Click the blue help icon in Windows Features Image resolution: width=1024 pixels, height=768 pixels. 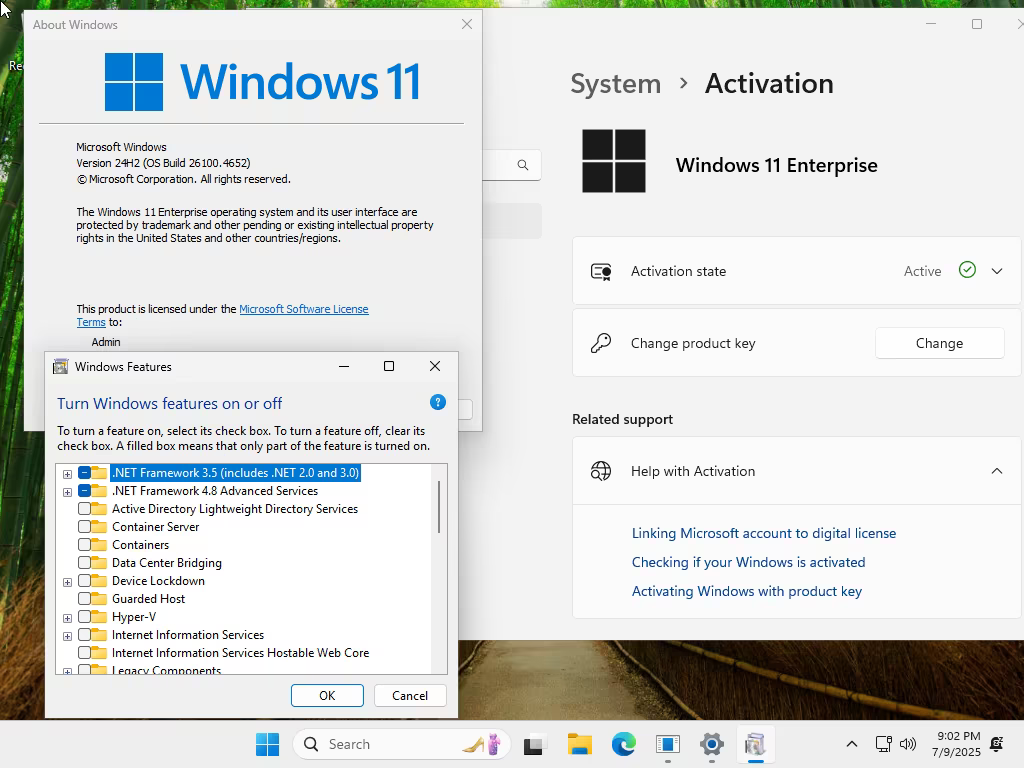click(438, 402)
